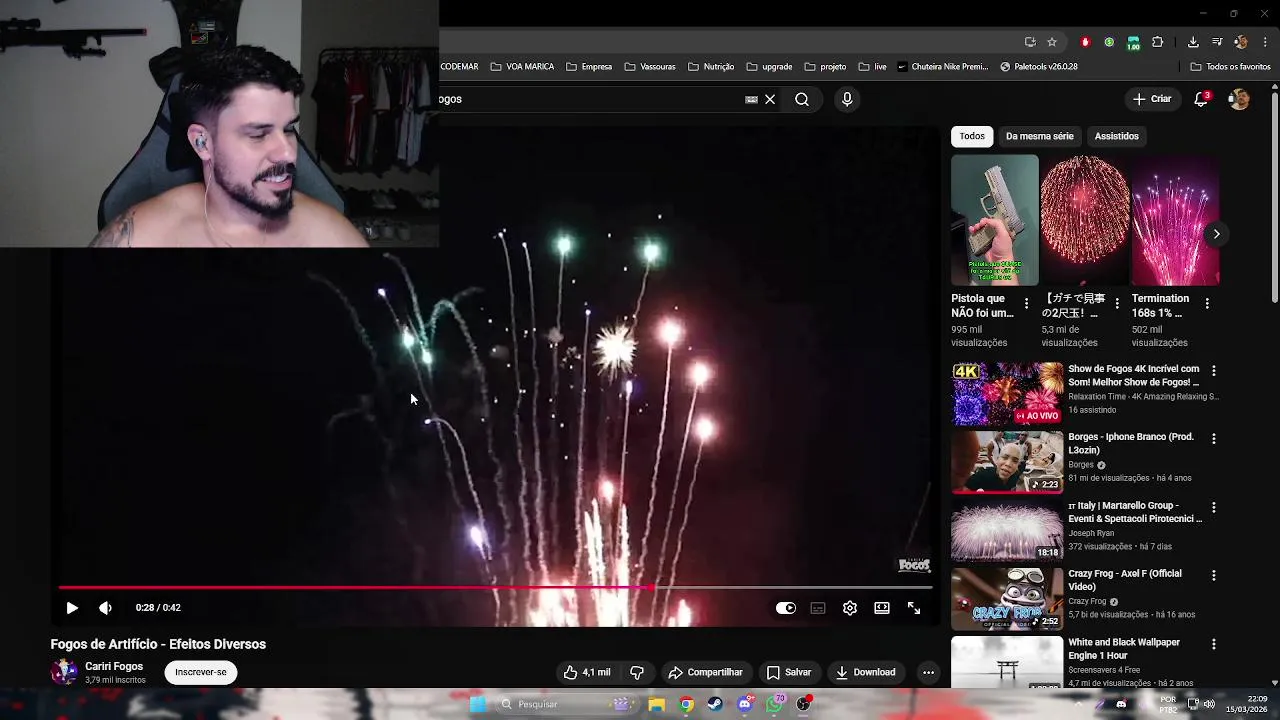
Task: Open White and Black Wallpaper Engine video
Action: tap(1007, 662)
